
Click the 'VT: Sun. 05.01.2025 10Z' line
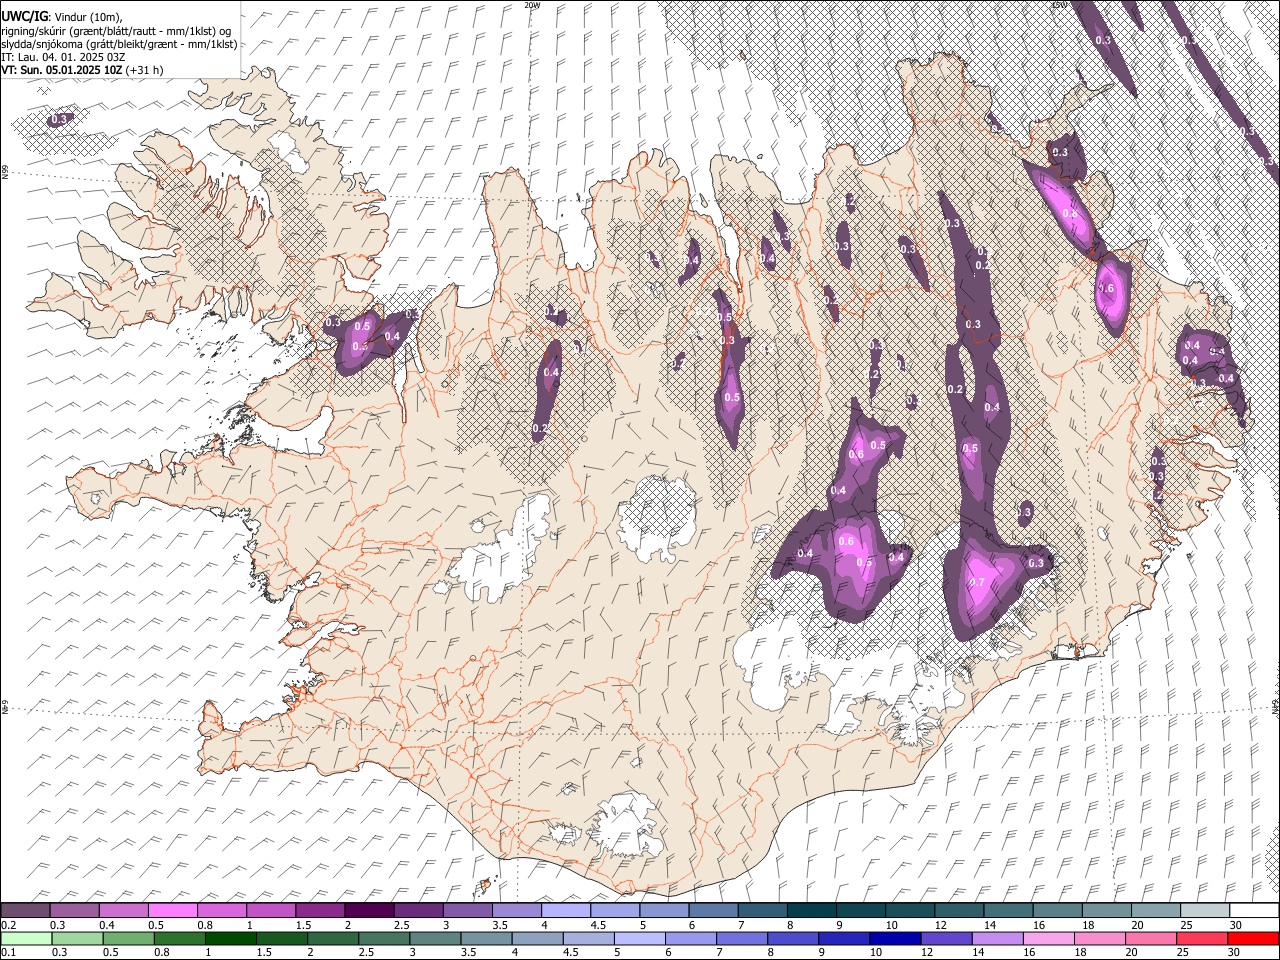(x=63, y=70)
